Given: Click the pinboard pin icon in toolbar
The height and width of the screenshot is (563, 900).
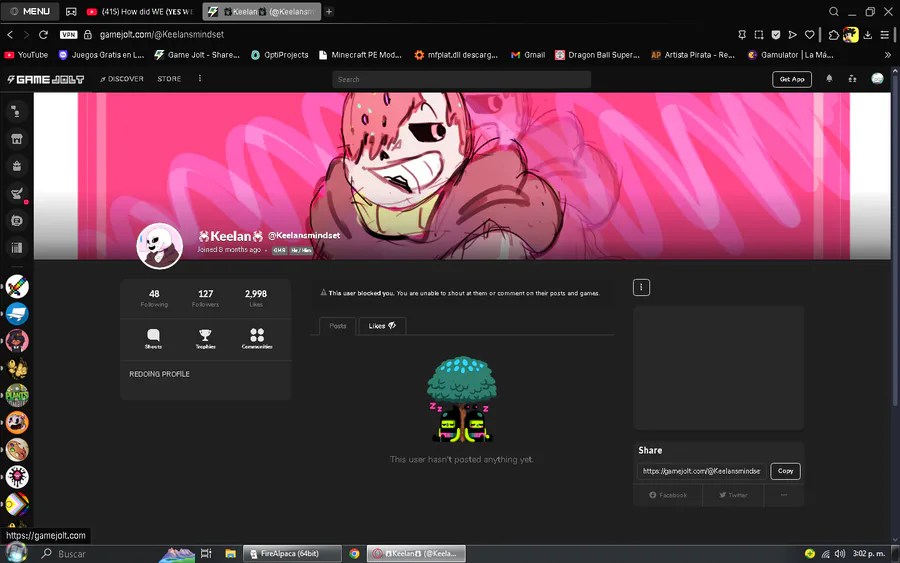Looking at the screenshot, I should (x=742, y=34).
